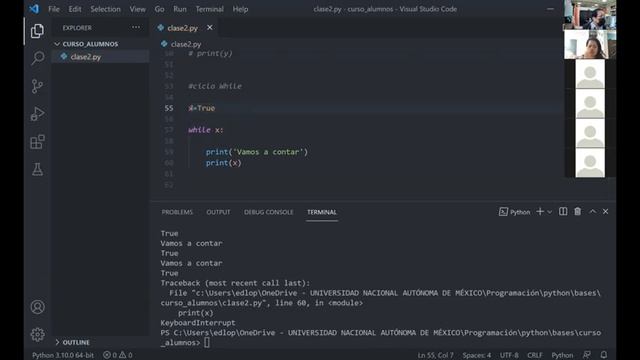Image resolution: width=640 pixels, height=360 pixels.
Task: Click the KeyboardInterrupt text in terminal
Action: point(198,323)
